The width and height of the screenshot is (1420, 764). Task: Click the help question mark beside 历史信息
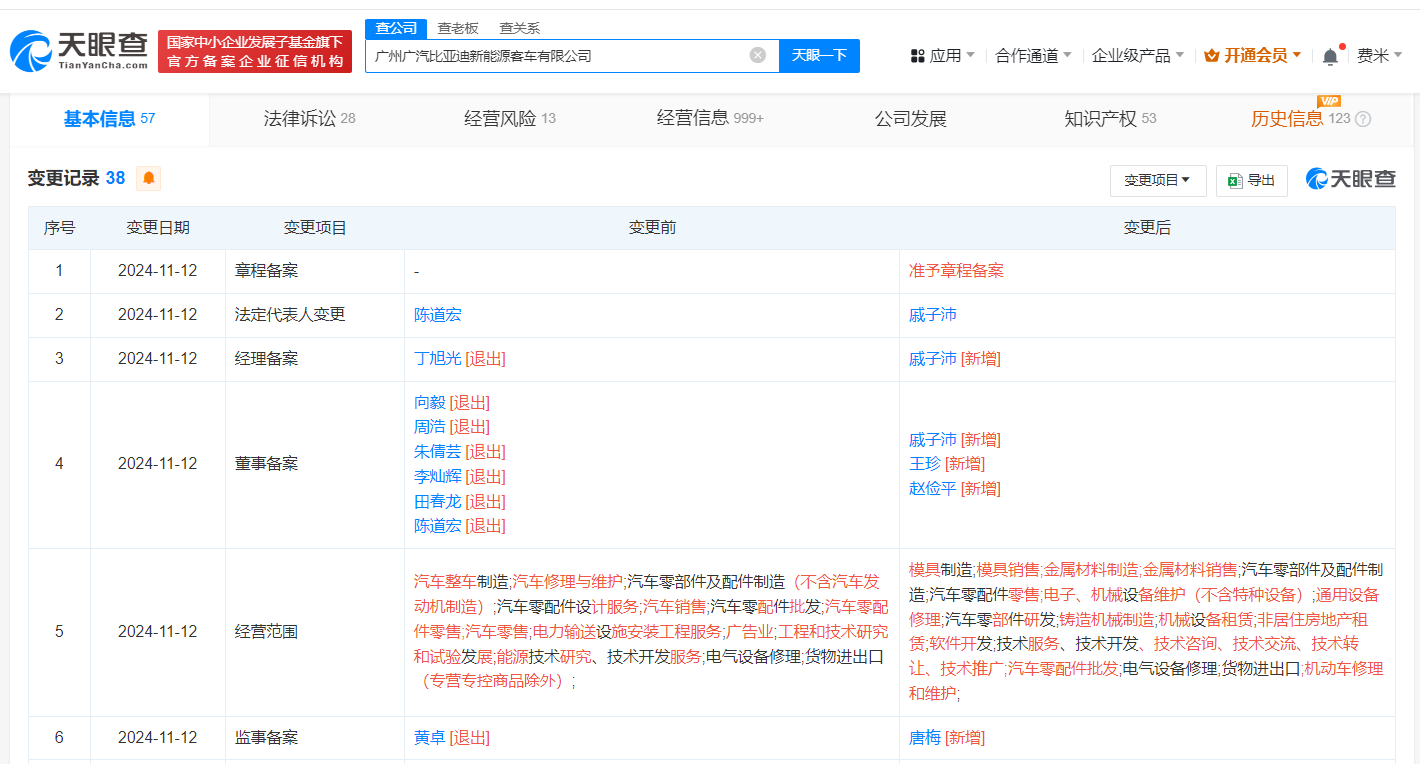click(1363, 119)
